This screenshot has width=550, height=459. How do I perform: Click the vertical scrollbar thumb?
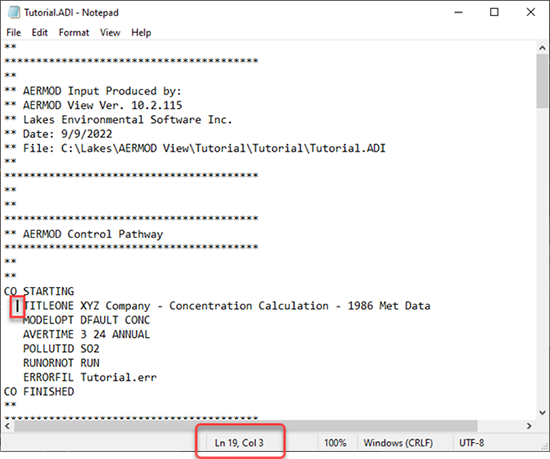click(542, 81)
